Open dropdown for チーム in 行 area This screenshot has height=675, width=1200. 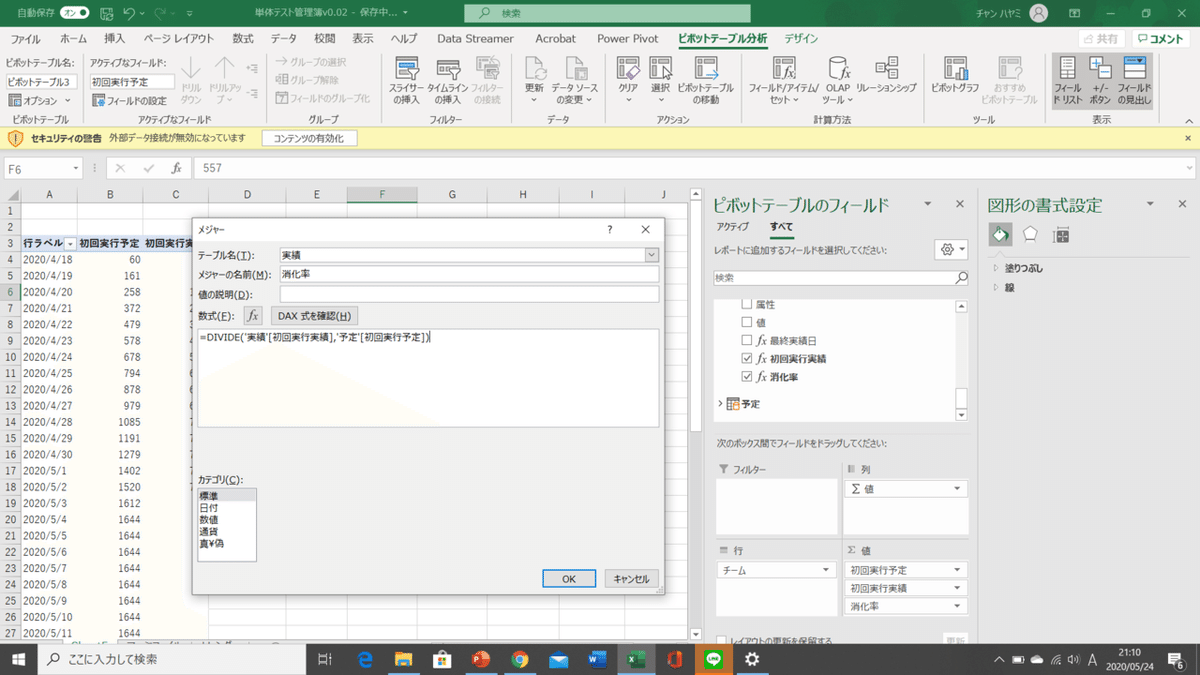[827, 570]
